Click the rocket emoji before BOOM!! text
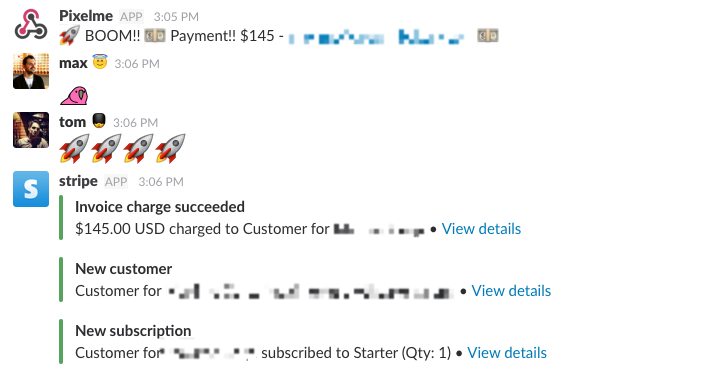The width and height of the screenshot is (712, 383). click(x=69, y=35)
